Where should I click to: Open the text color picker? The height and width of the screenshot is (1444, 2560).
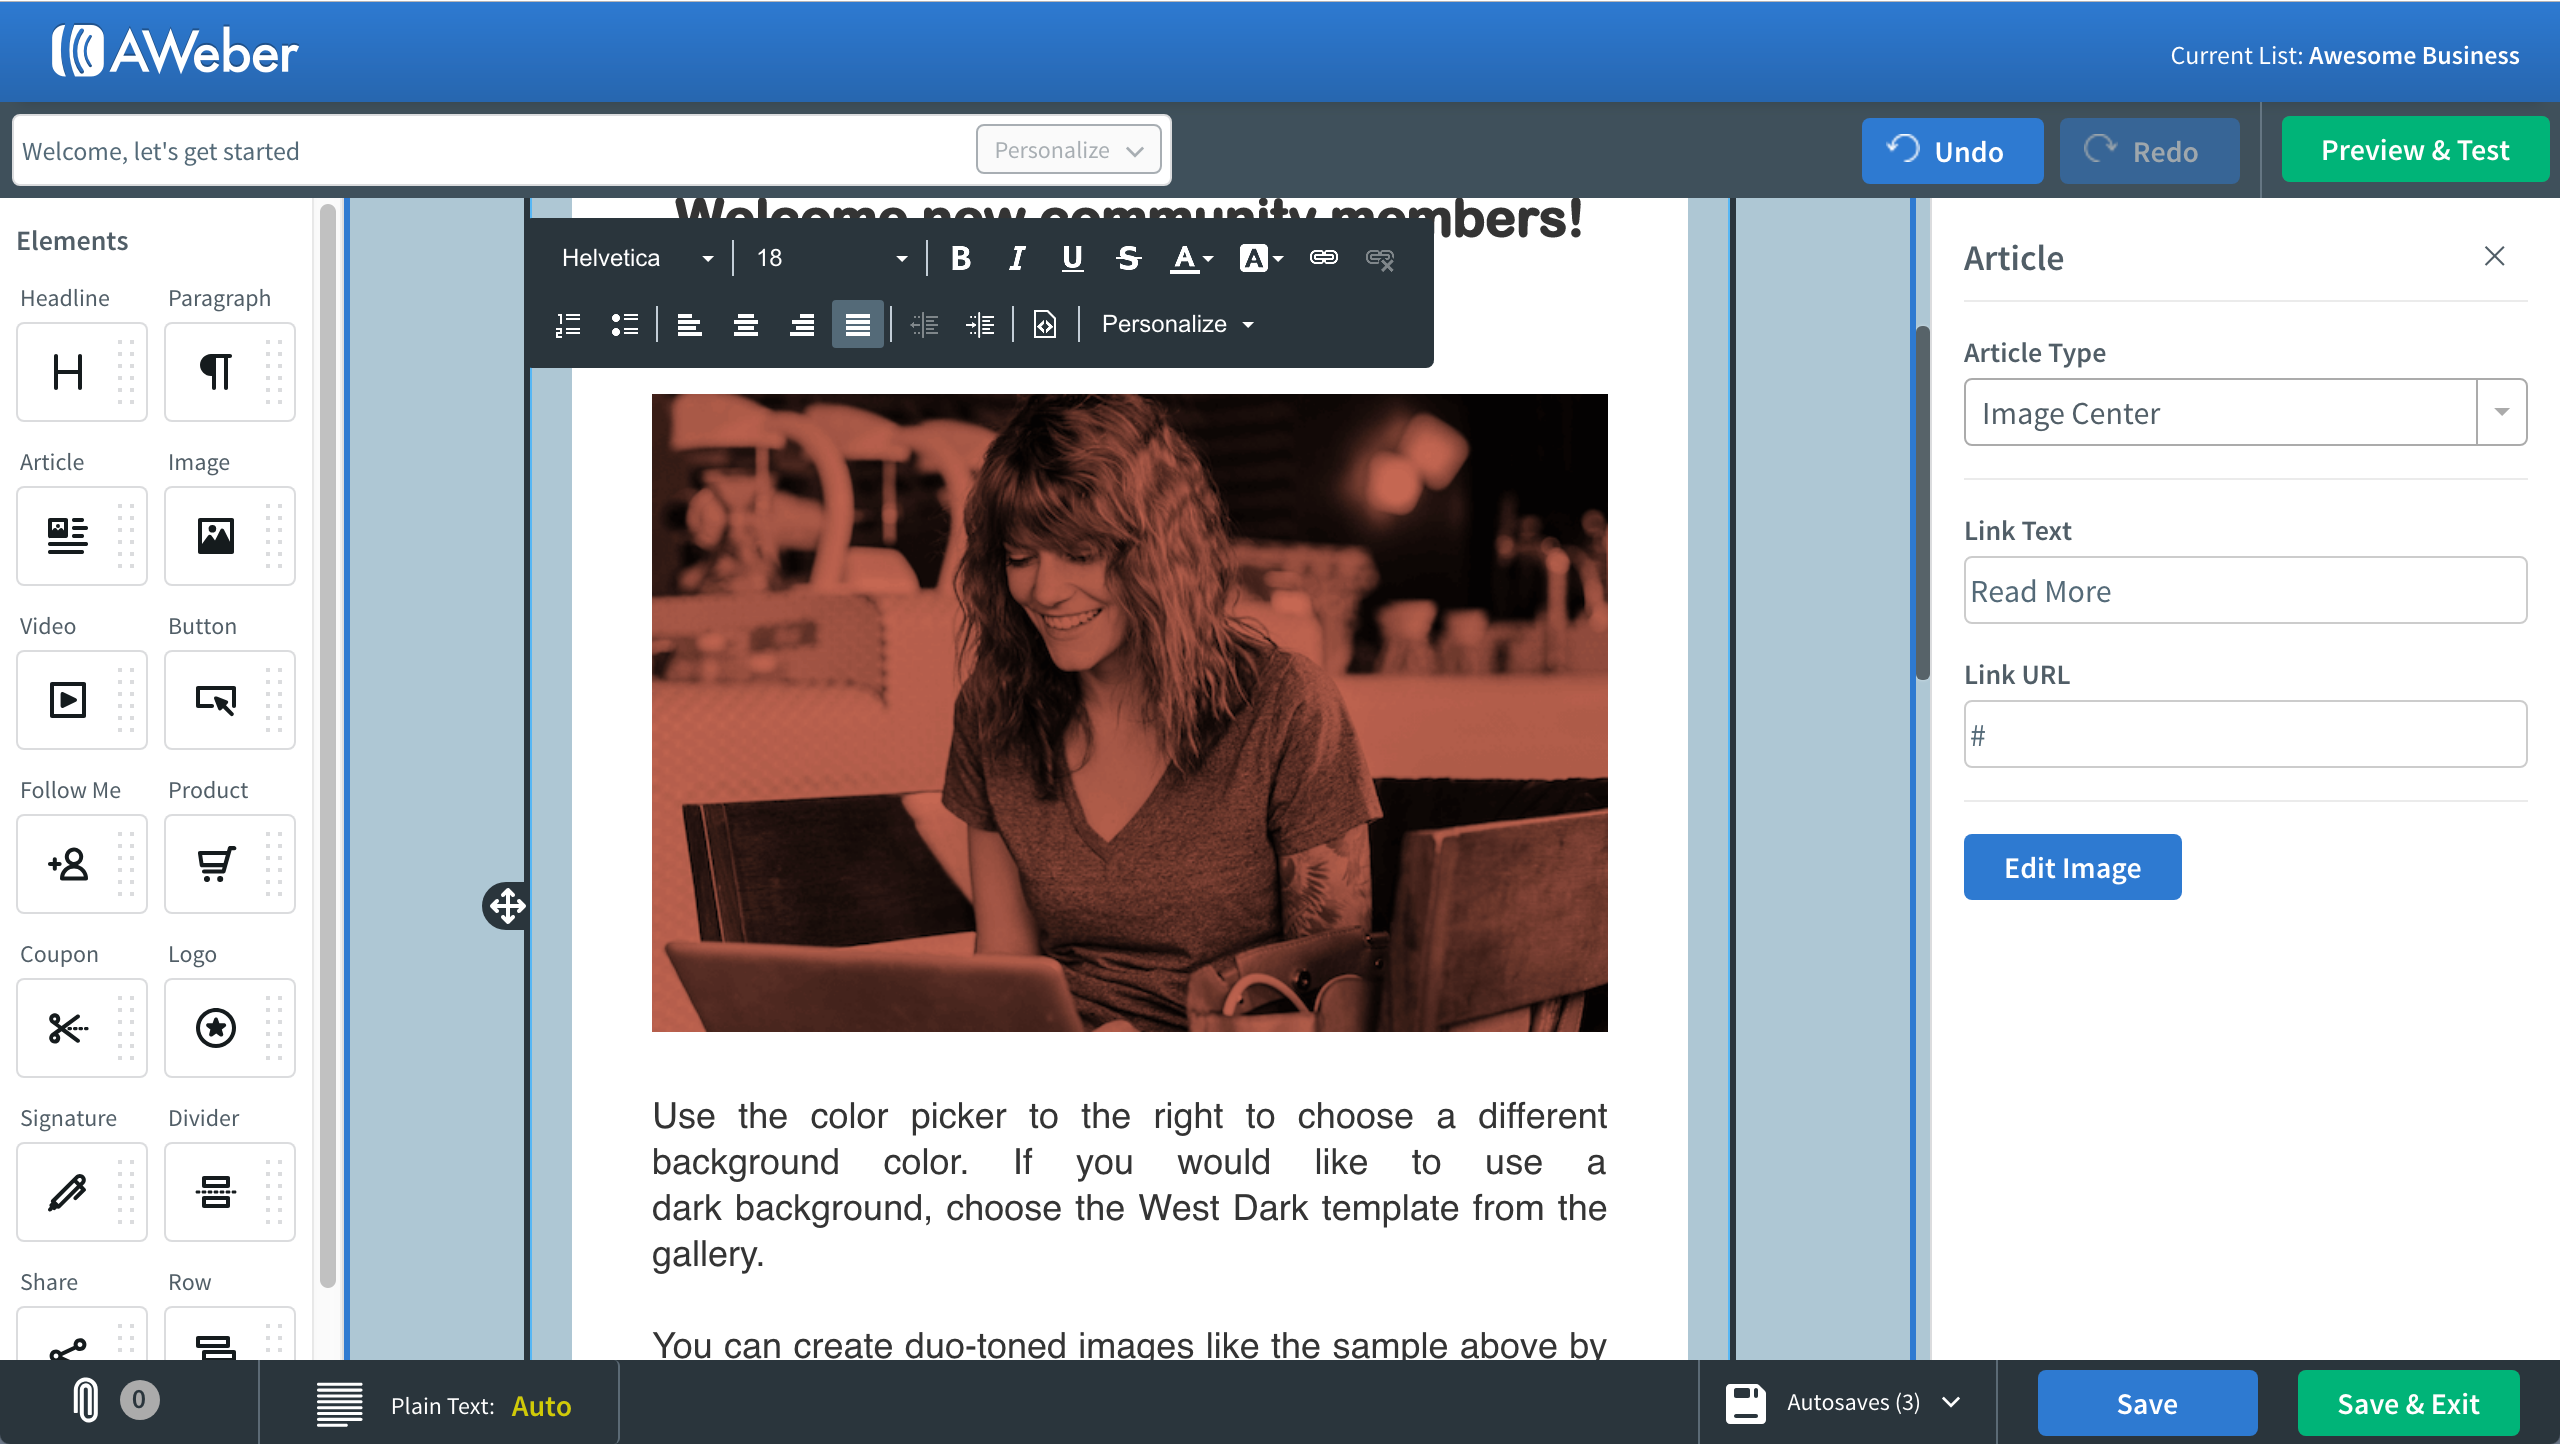click(1191, 258)
